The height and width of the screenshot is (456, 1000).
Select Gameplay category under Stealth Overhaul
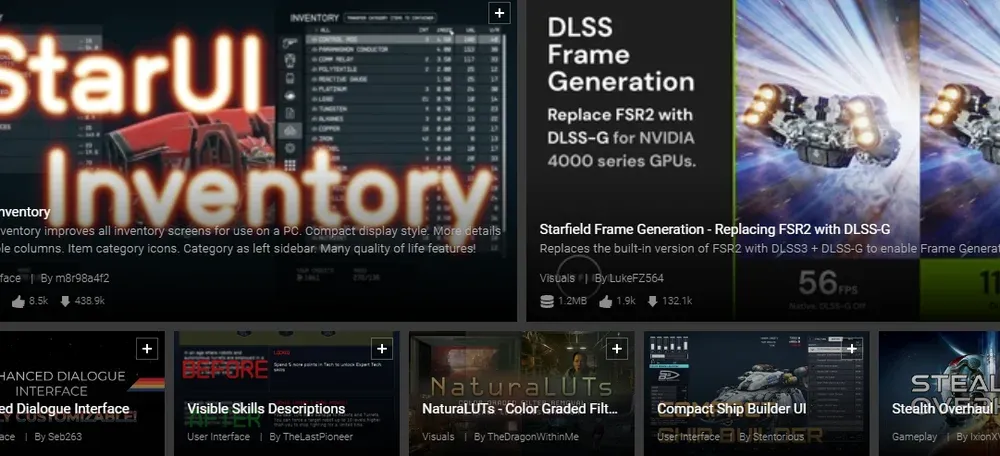click(915, 437)
